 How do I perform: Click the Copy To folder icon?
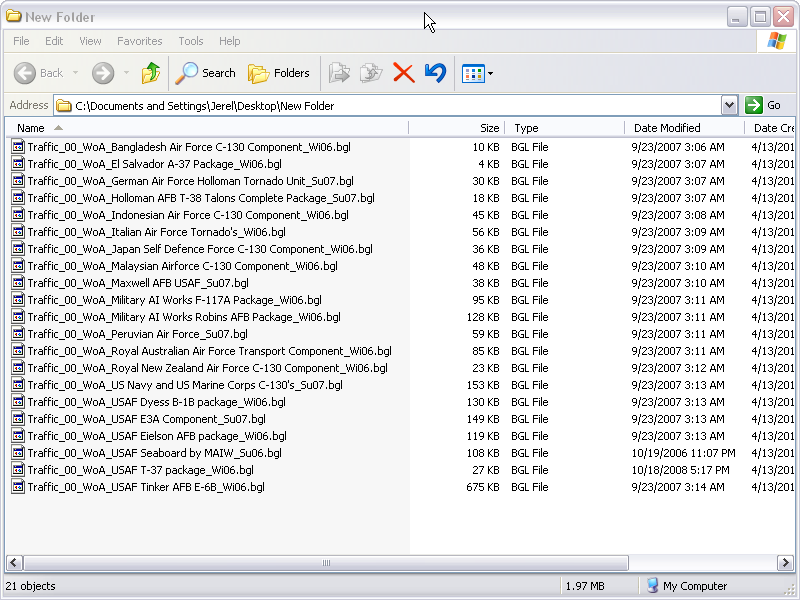(371, 73)
